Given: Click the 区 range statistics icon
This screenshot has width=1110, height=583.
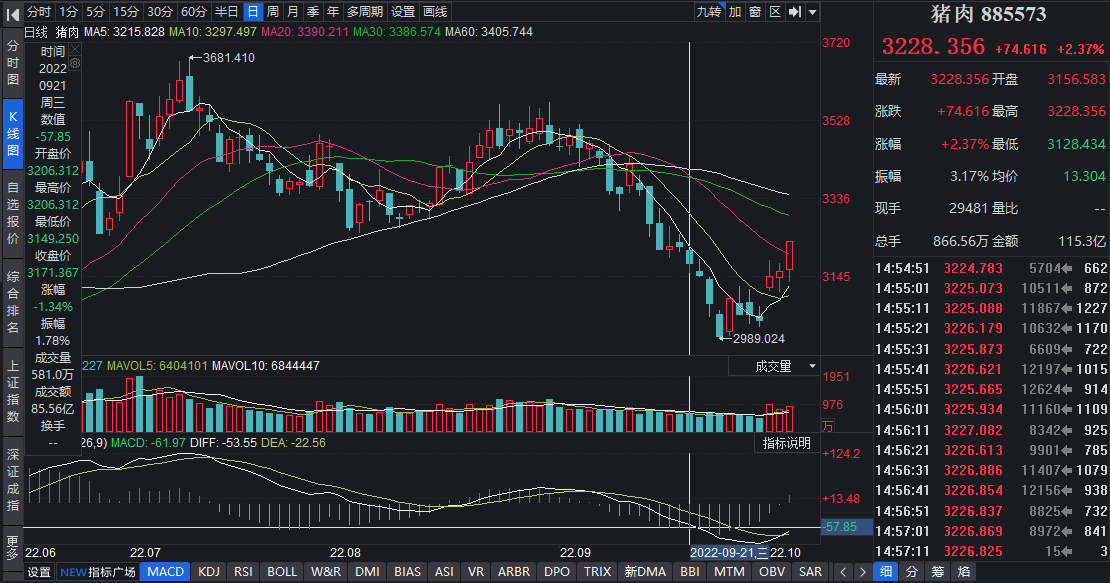Looking at the screenshot, I should (x=774, y=12).
